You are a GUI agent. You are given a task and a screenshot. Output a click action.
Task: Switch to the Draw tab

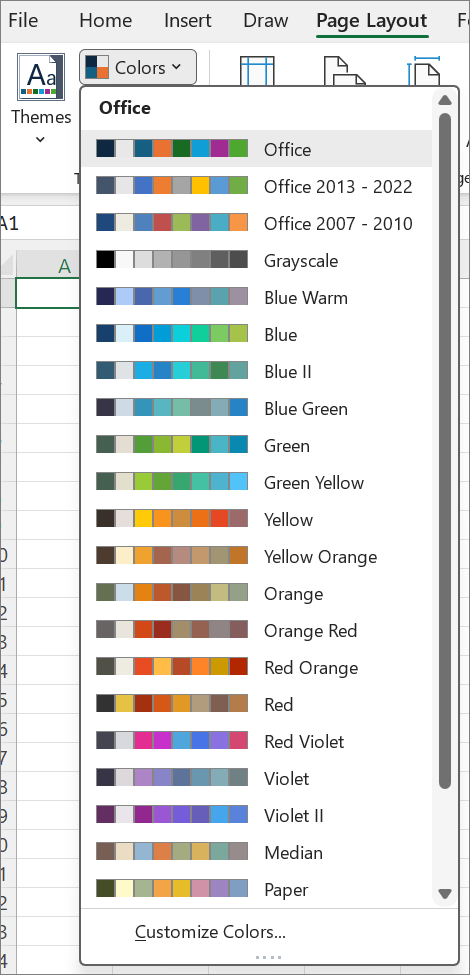(265, 21)
